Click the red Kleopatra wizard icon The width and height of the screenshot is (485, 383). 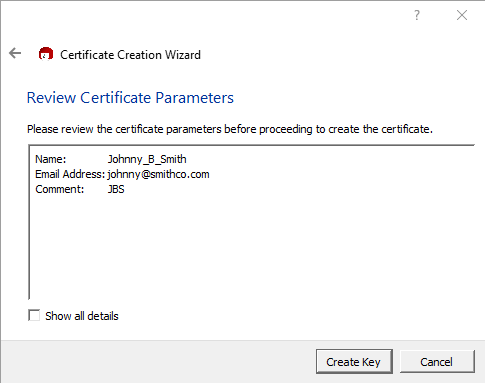46,54
